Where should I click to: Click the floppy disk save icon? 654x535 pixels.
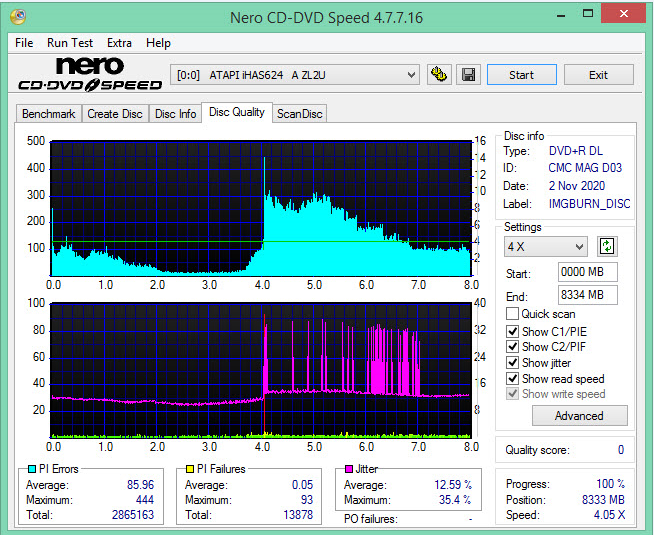(x=468, y=75)
